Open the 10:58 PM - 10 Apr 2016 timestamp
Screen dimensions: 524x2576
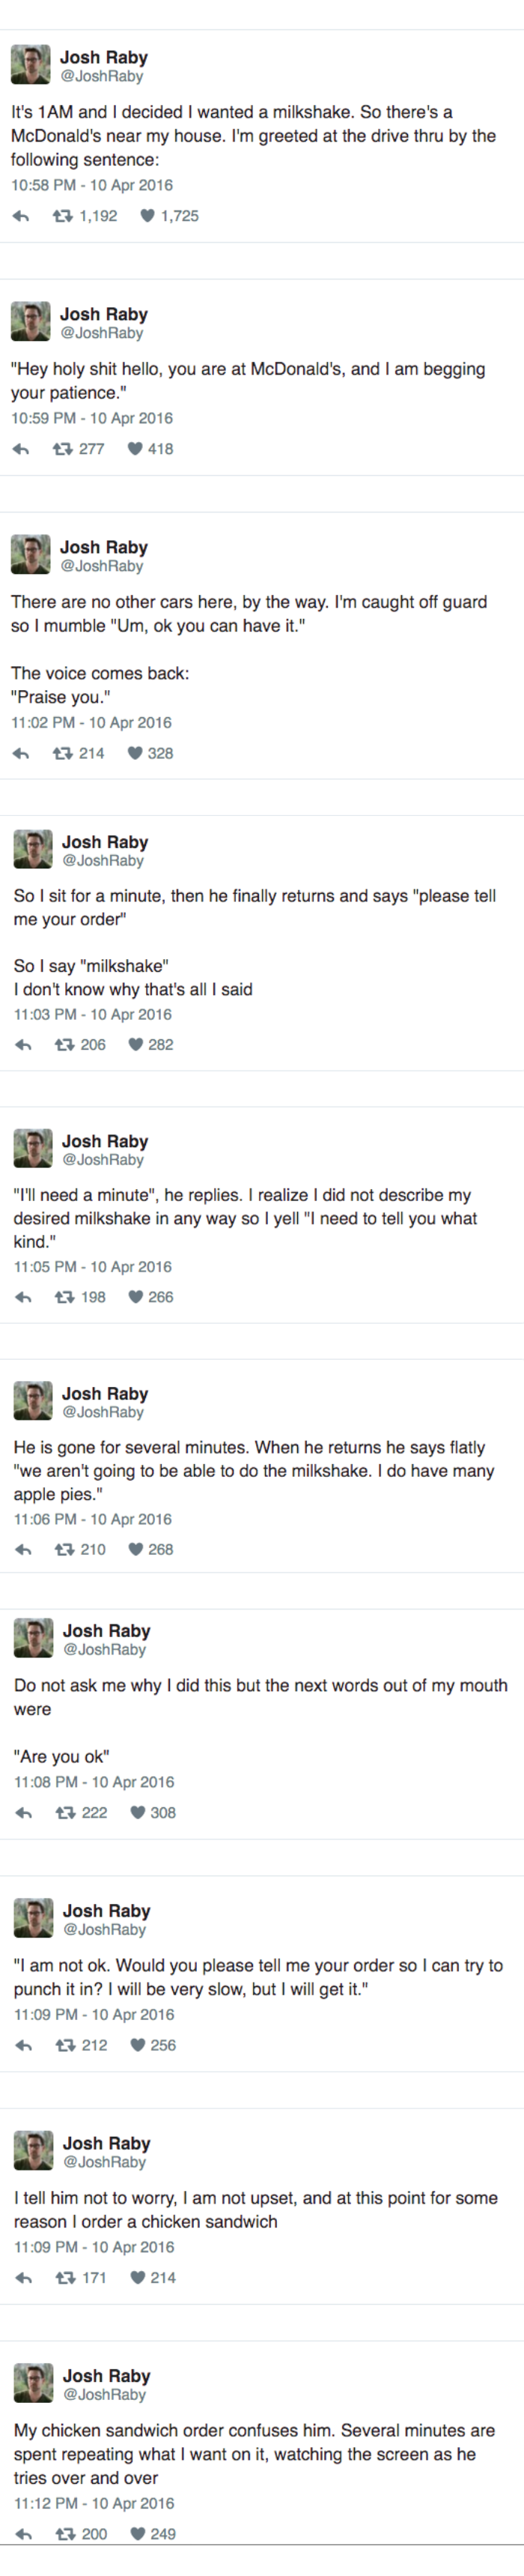coord(92,185)
